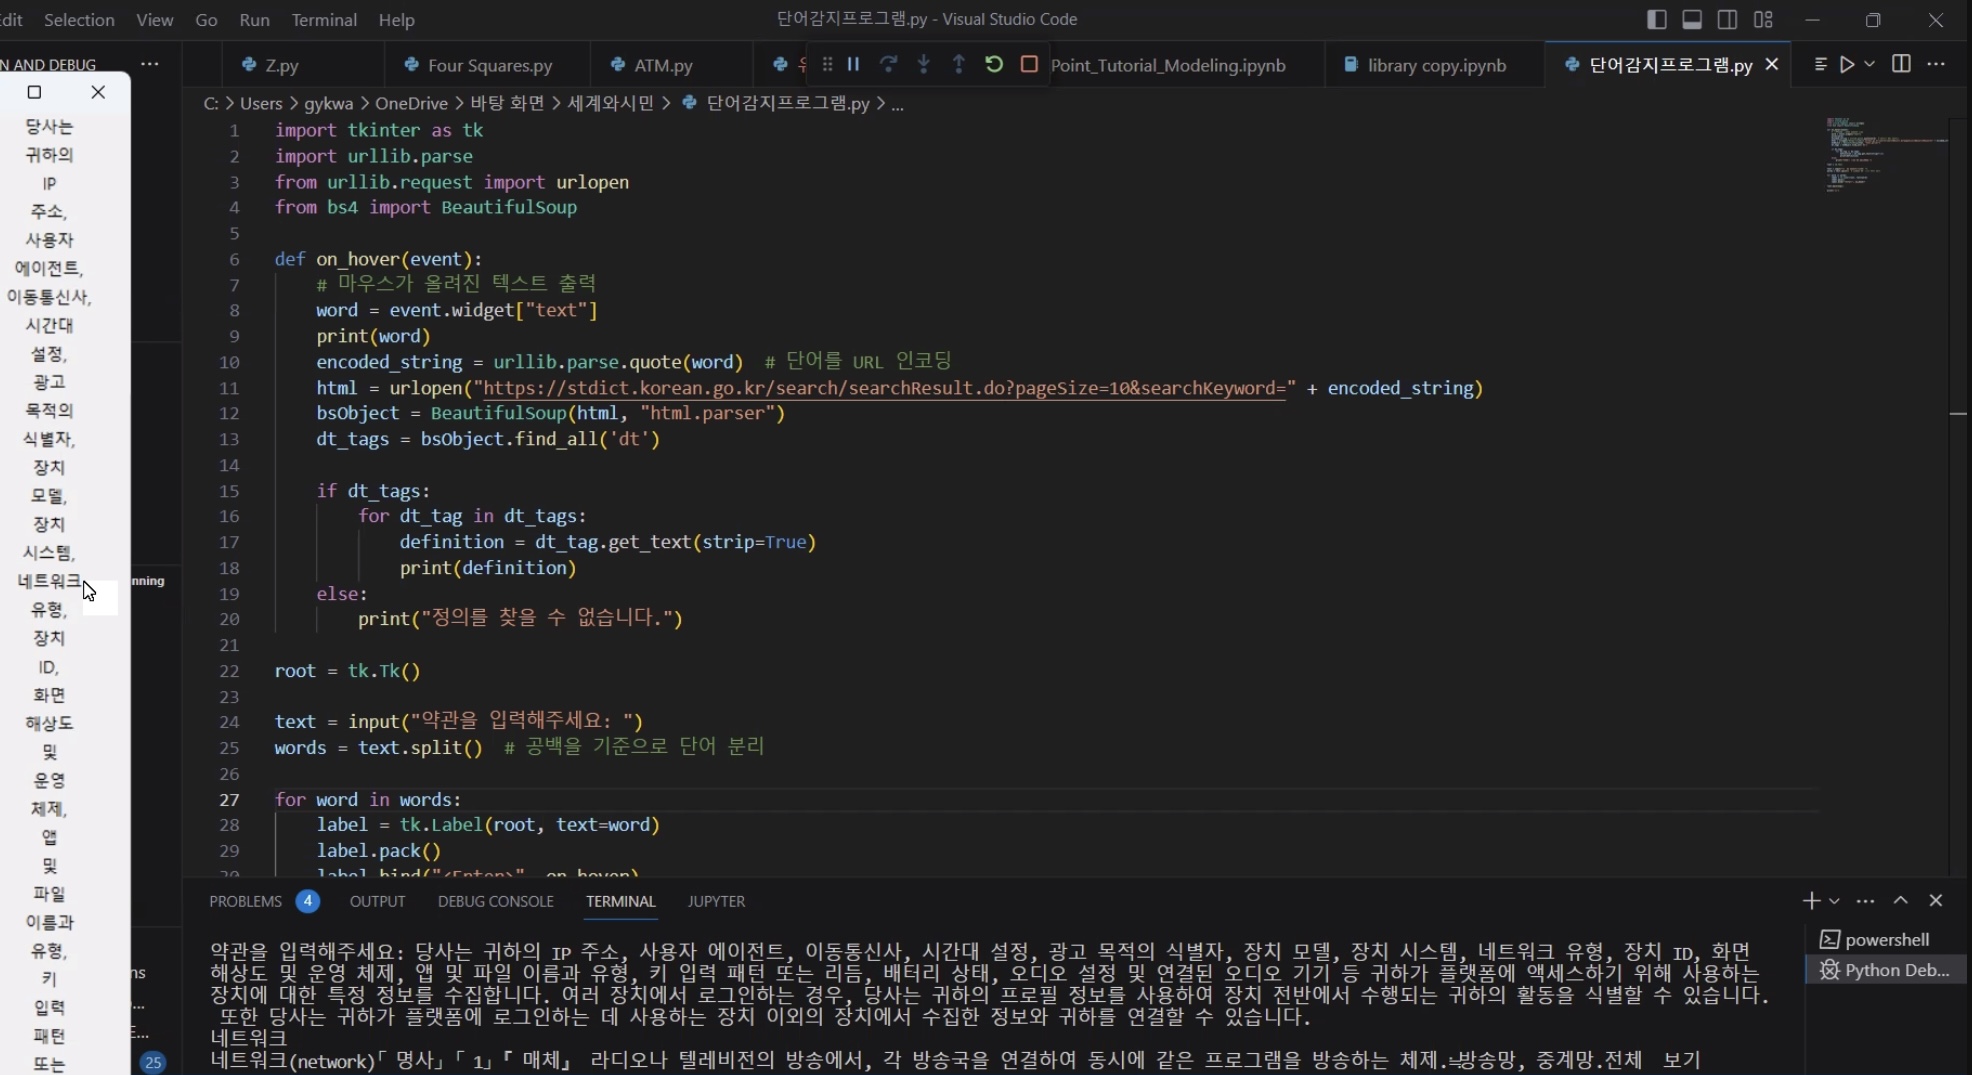The height and width of the screenshot is (1075, 1972).
Task: Split the editor to the right
Action: (1901, 64)
